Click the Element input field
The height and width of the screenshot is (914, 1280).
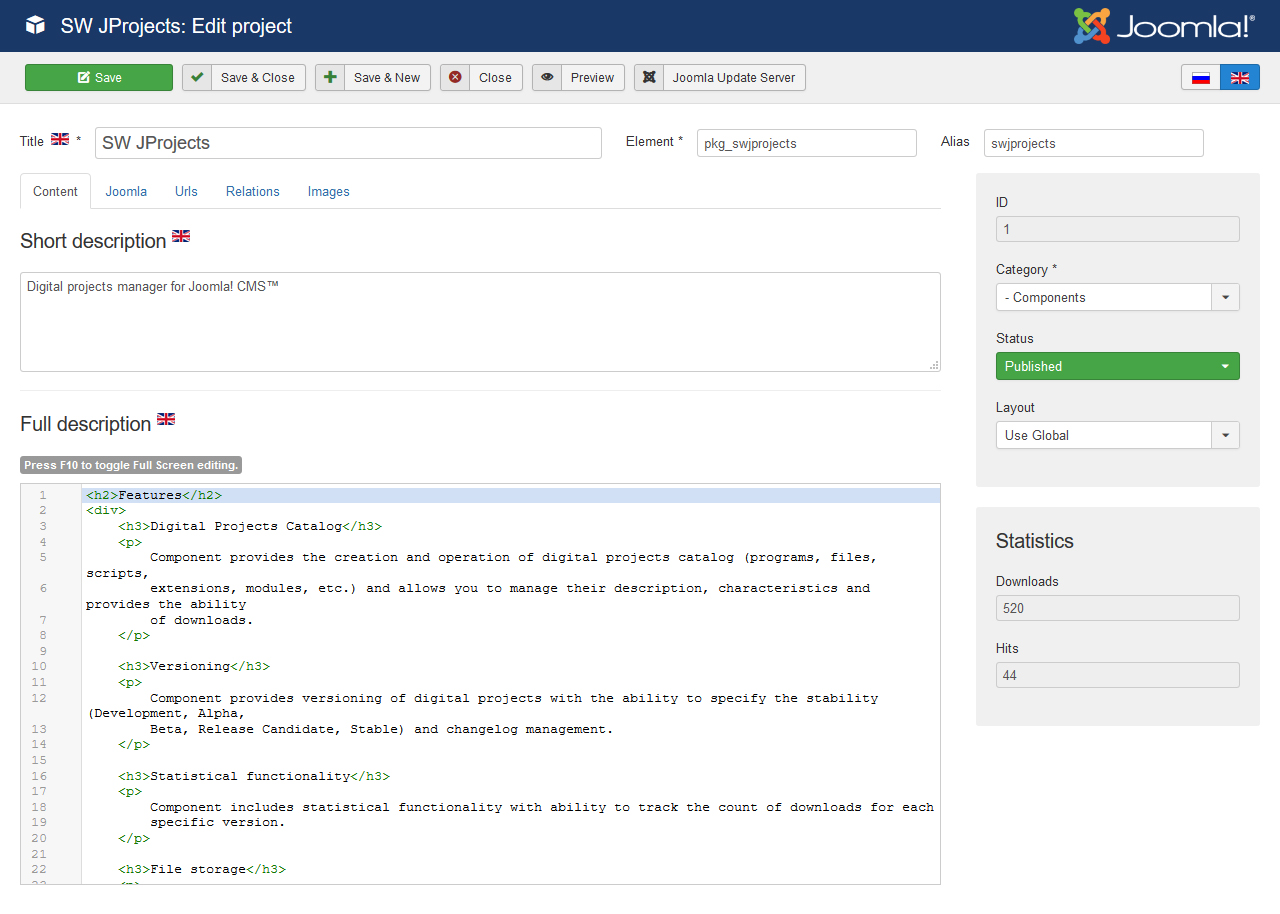[807, 143]
